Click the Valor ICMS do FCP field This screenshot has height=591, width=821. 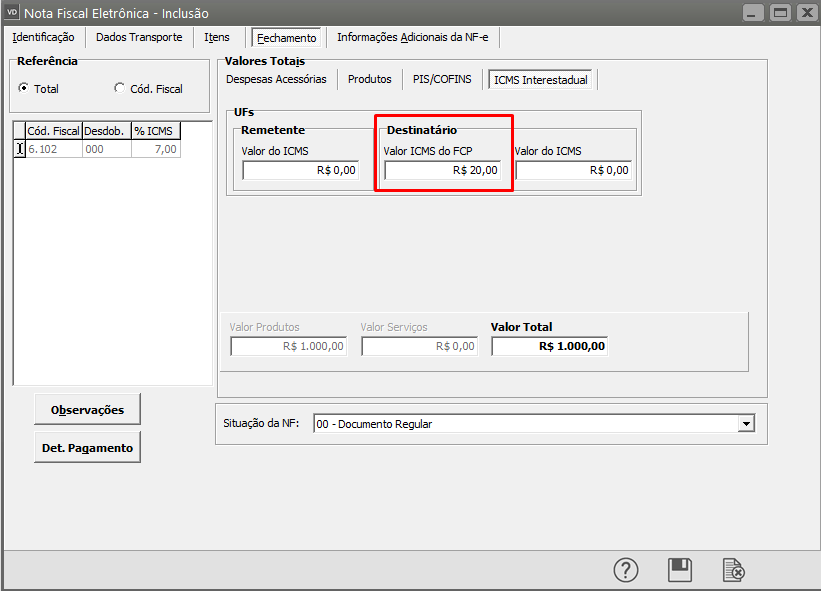click(442, 170)
